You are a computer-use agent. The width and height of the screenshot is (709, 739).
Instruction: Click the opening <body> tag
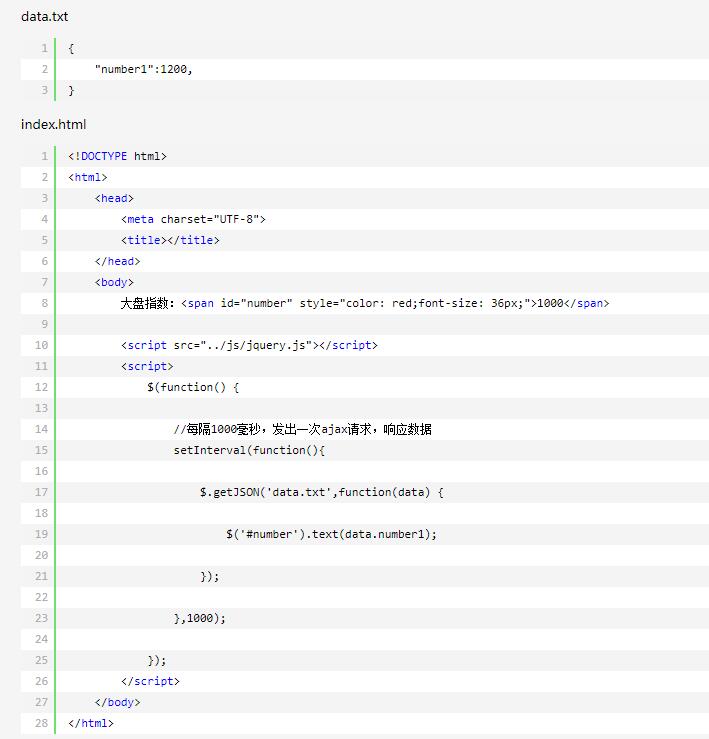114,282
